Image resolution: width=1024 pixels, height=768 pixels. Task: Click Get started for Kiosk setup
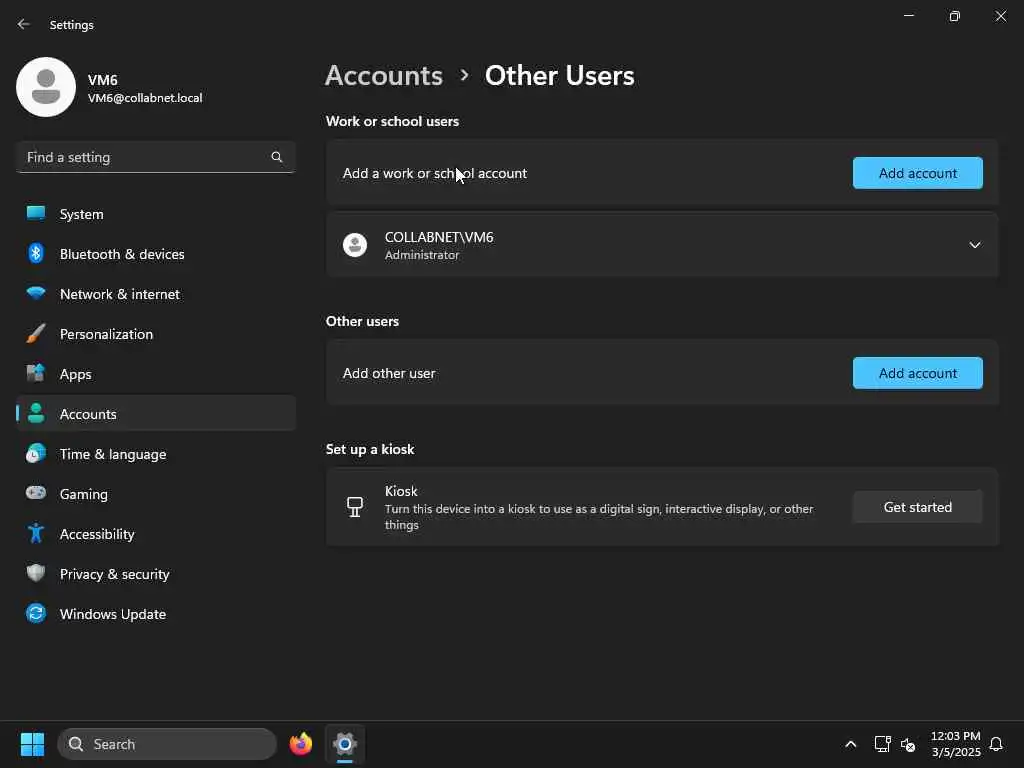click(x=918, y=507)
